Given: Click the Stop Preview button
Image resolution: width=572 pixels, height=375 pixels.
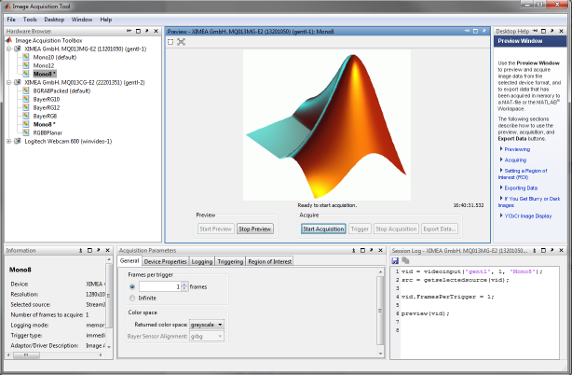Looking at the screenshot, I should (255, 229).
